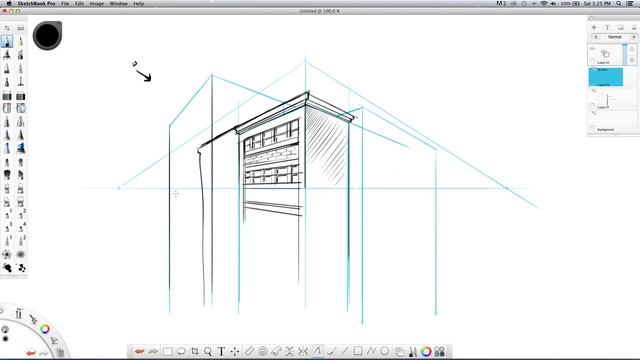This screenshot has height=360, width=640.
Task: Toggle the Ruler guide
Action: [x=249, y=351]
